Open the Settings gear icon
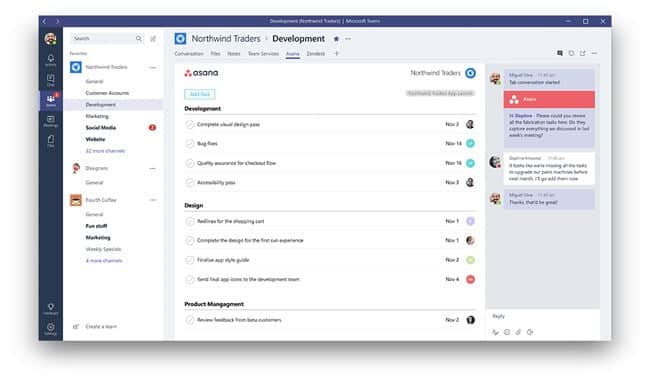Screen dimensions: 650x380 51,329
